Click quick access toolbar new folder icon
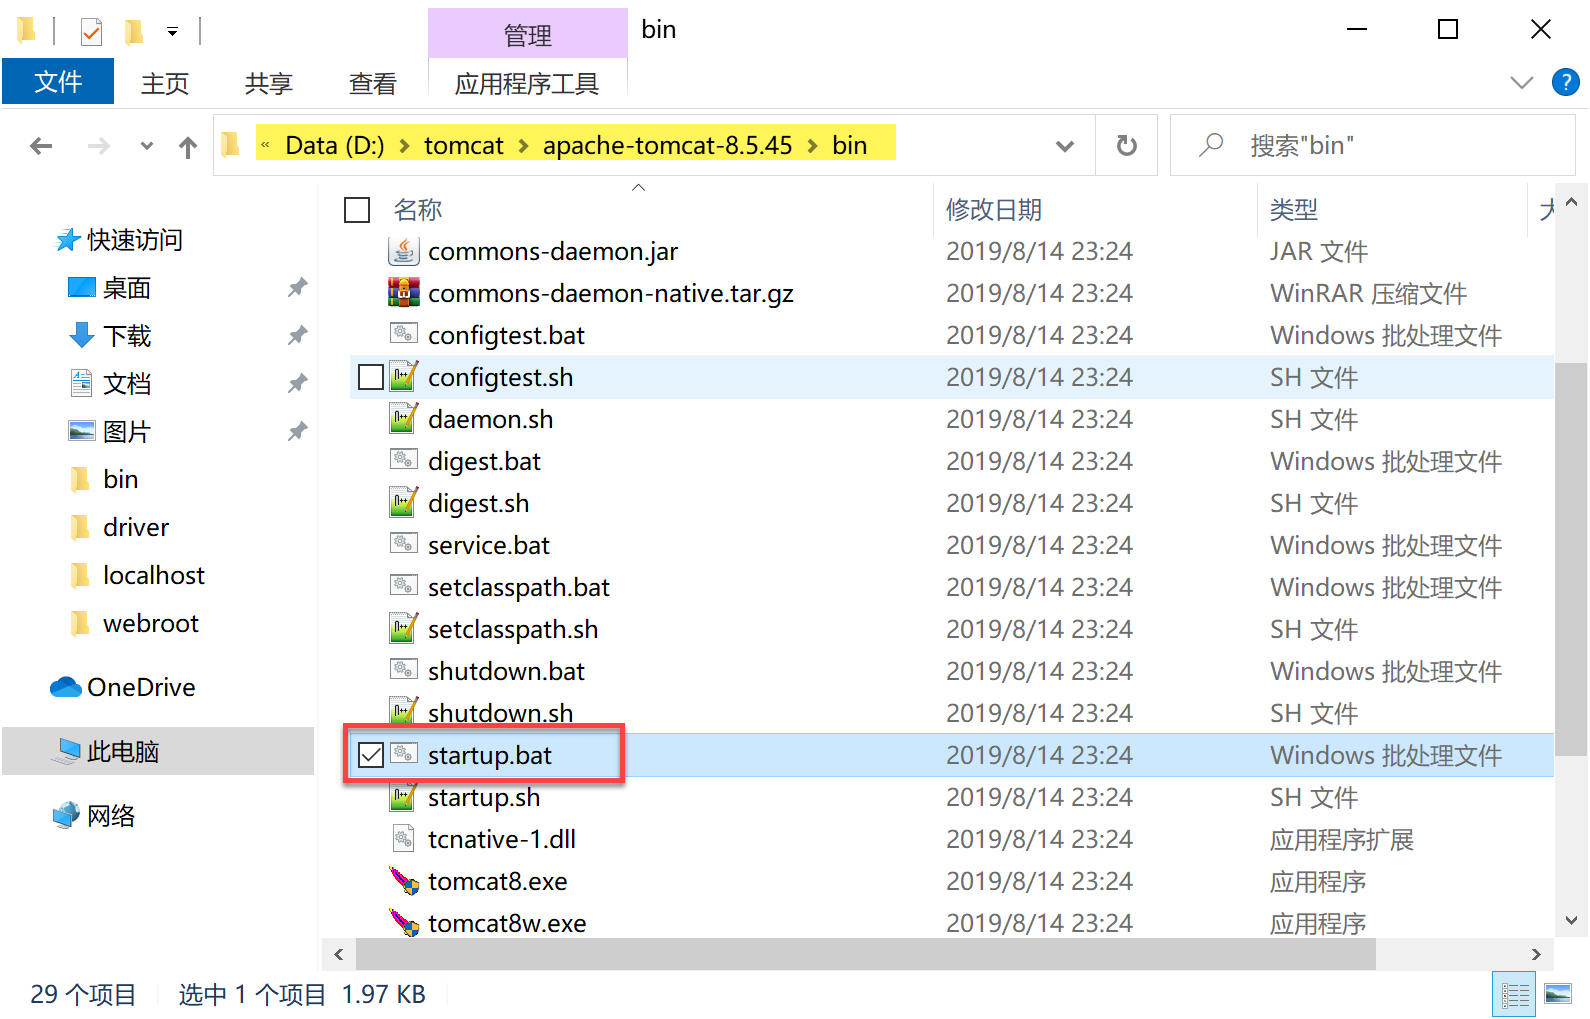Viewport: 1590px width, 1019px height. 133,32
